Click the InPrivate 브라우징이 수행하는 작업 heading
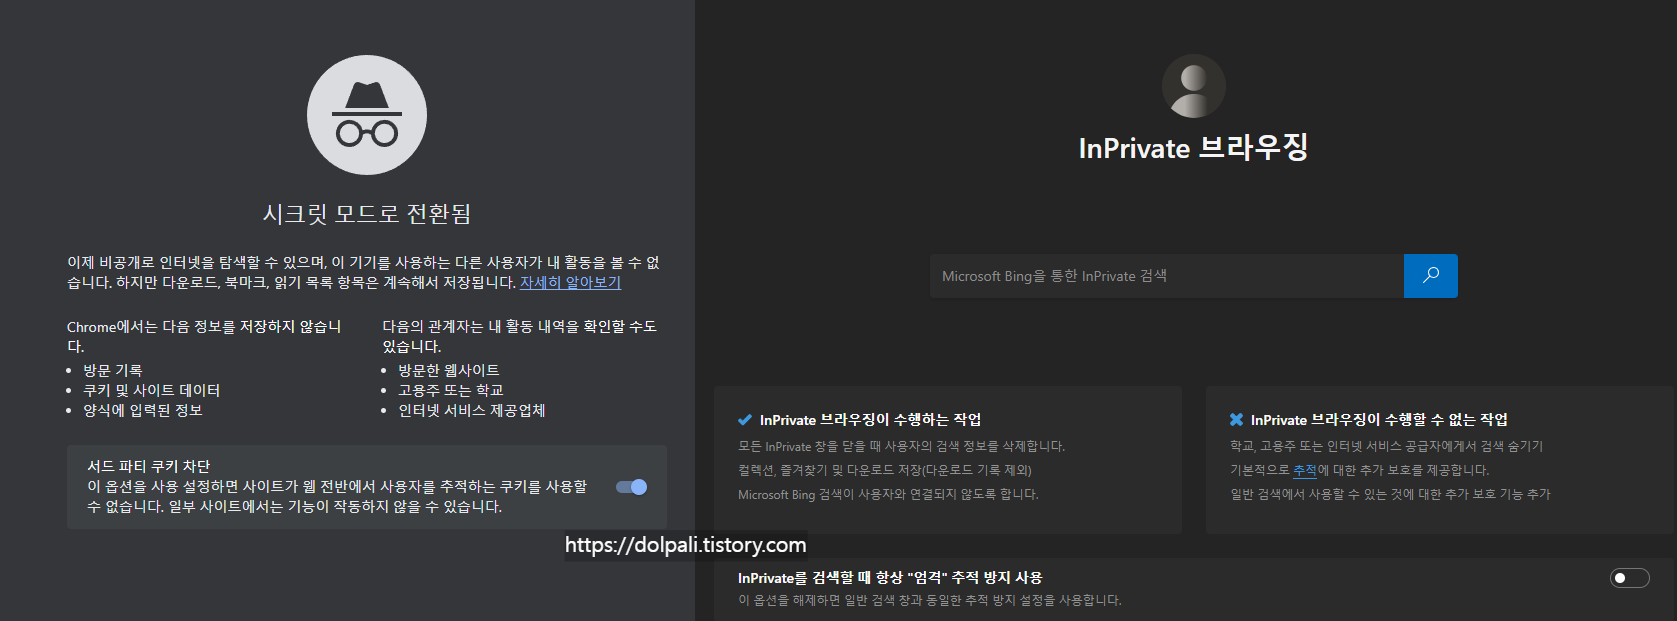1677x621 pixels. (x=871, y=420)
